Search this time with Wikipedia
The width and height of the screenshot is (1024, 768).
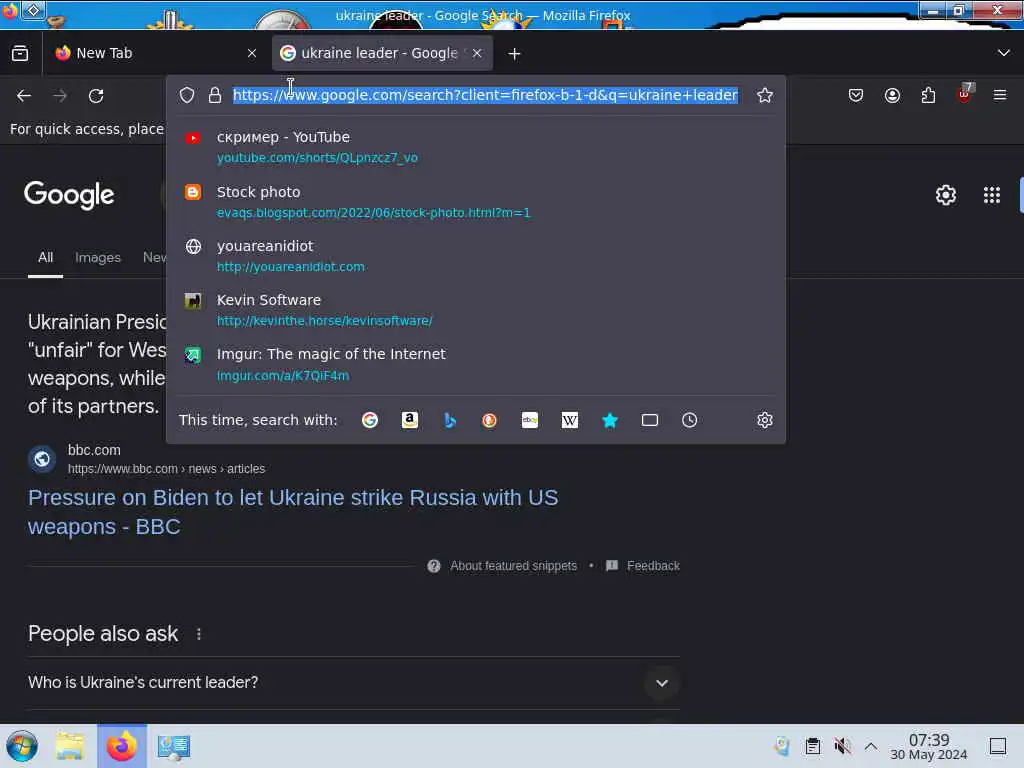coord(569,420)
